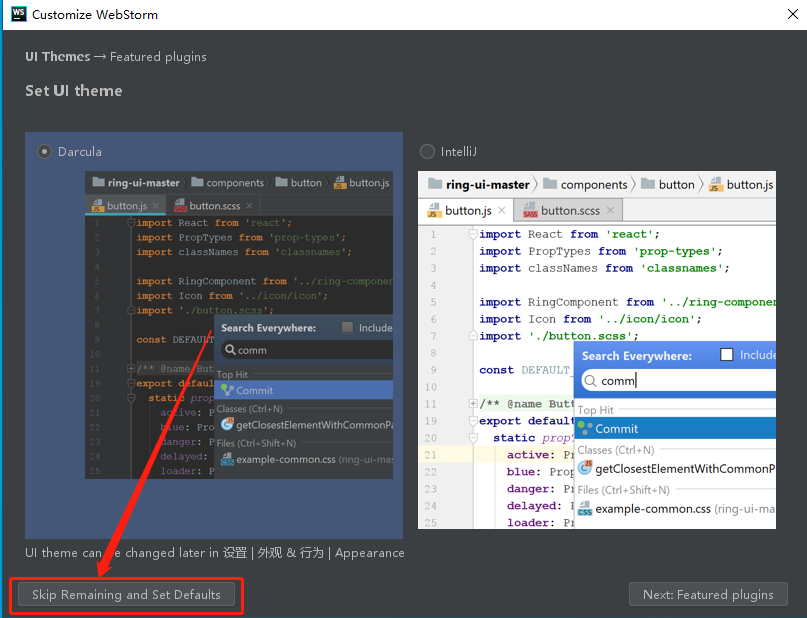Screen dimensions: 807x618
Task: Click class icon beside getClosestElement in IntelliJ preview
Action: coord(585,468)
